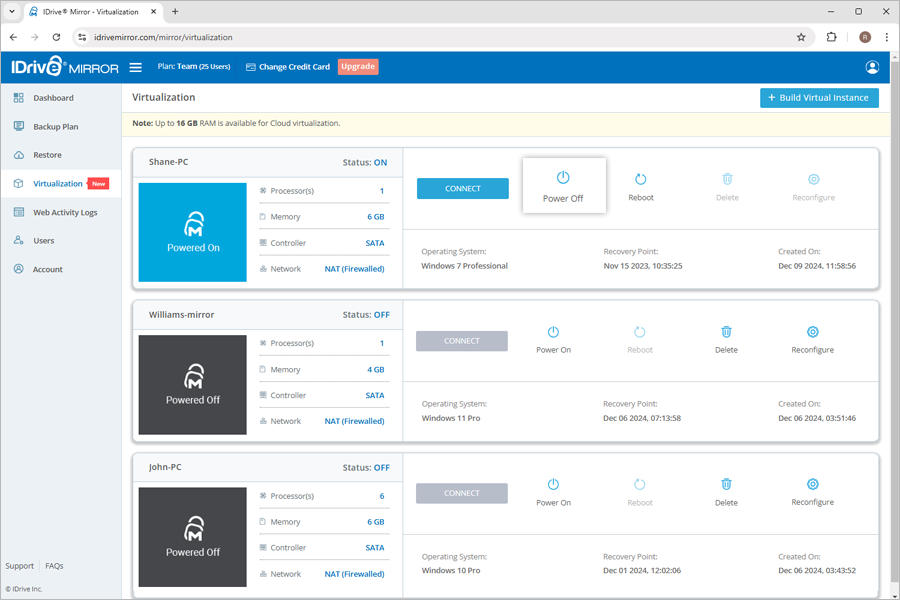Click the Williams-mirror instance name

pyautogui.click(x=181, y=315)
